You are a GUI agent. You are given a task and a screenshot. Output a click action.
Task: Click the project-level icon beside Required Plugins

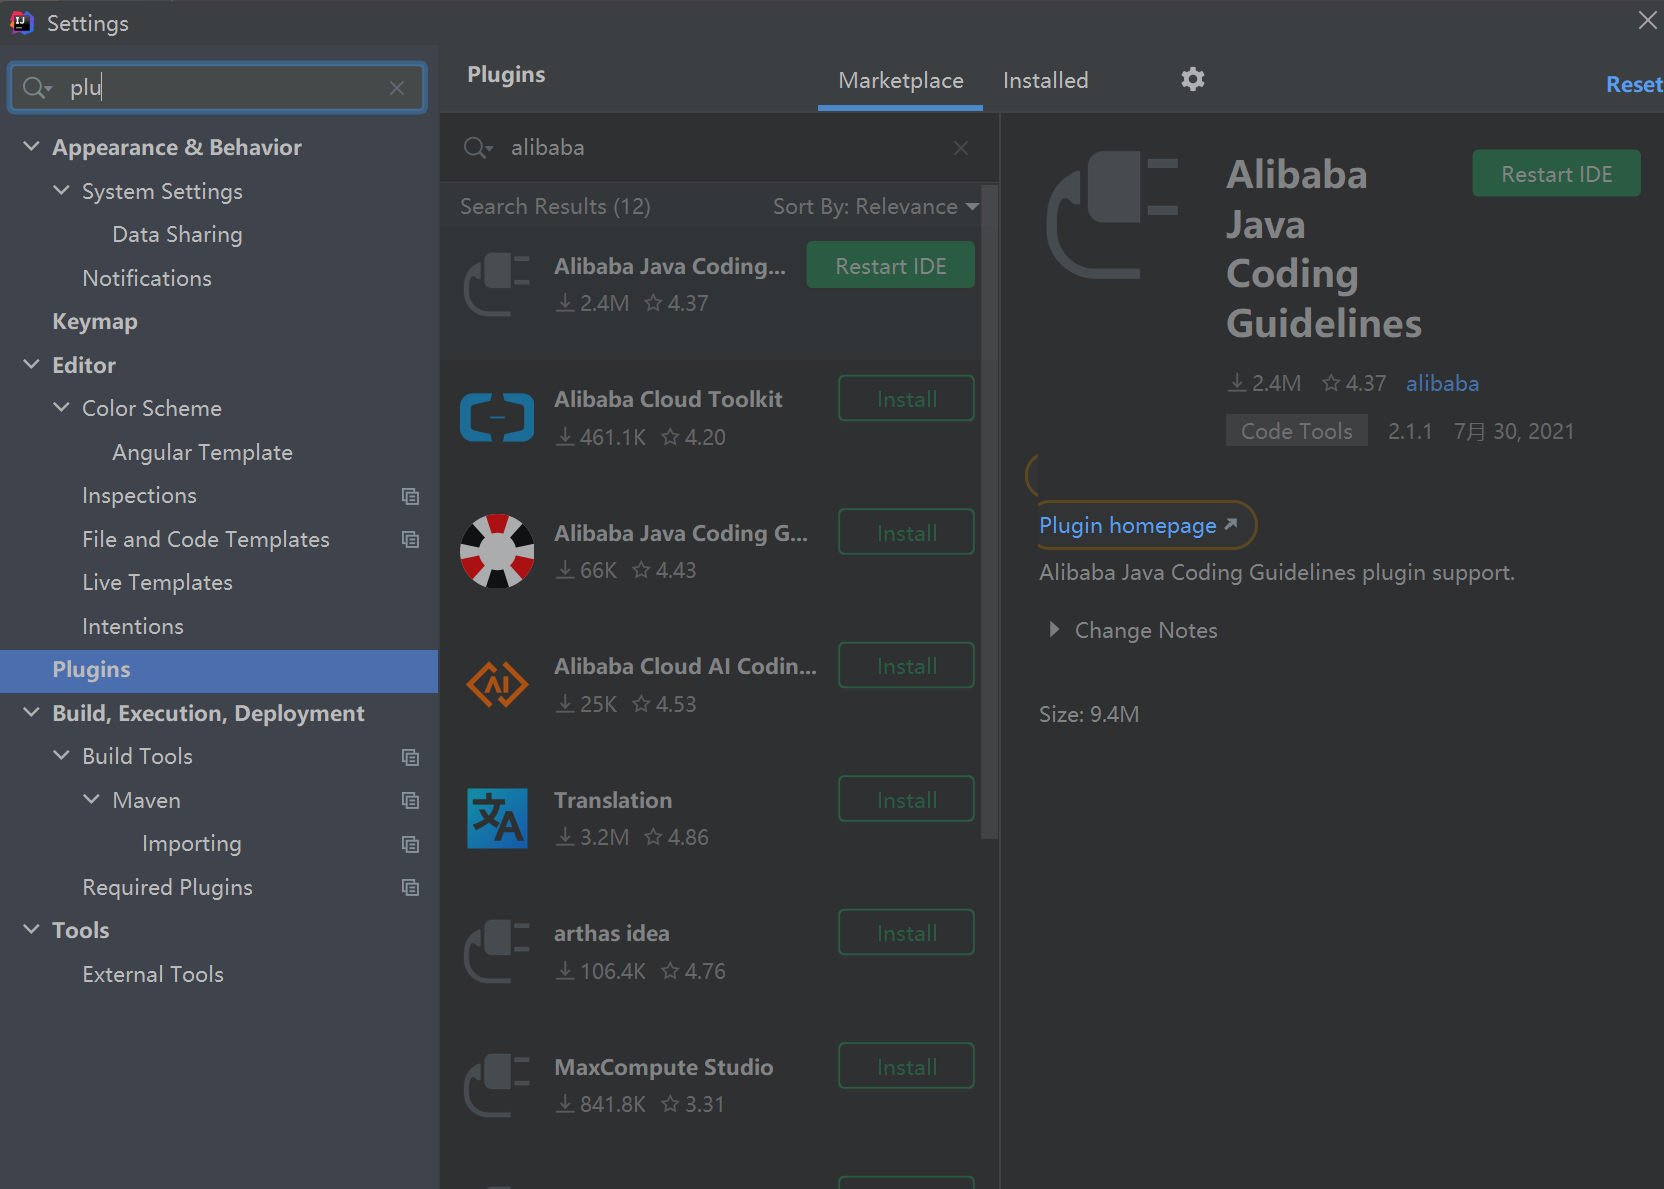point(410,887)
